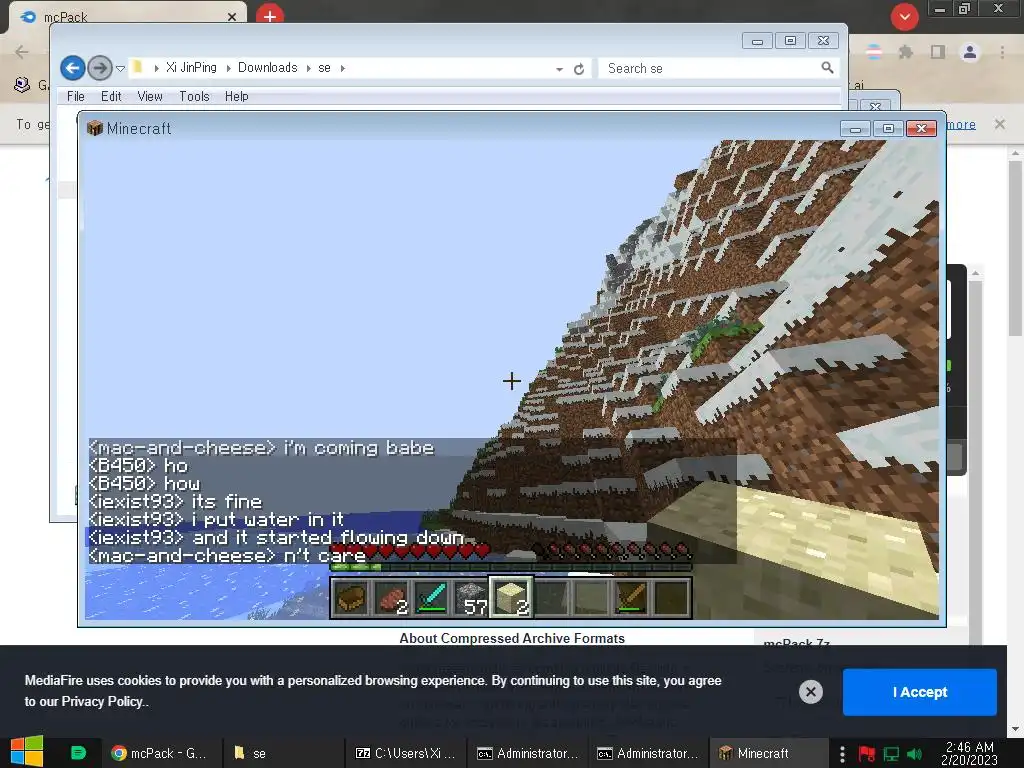Image resolution: width=1024 pixels, height=768 pixels.
Task: Expand the Downloads breadcrumb arrow
Action: 308,68
